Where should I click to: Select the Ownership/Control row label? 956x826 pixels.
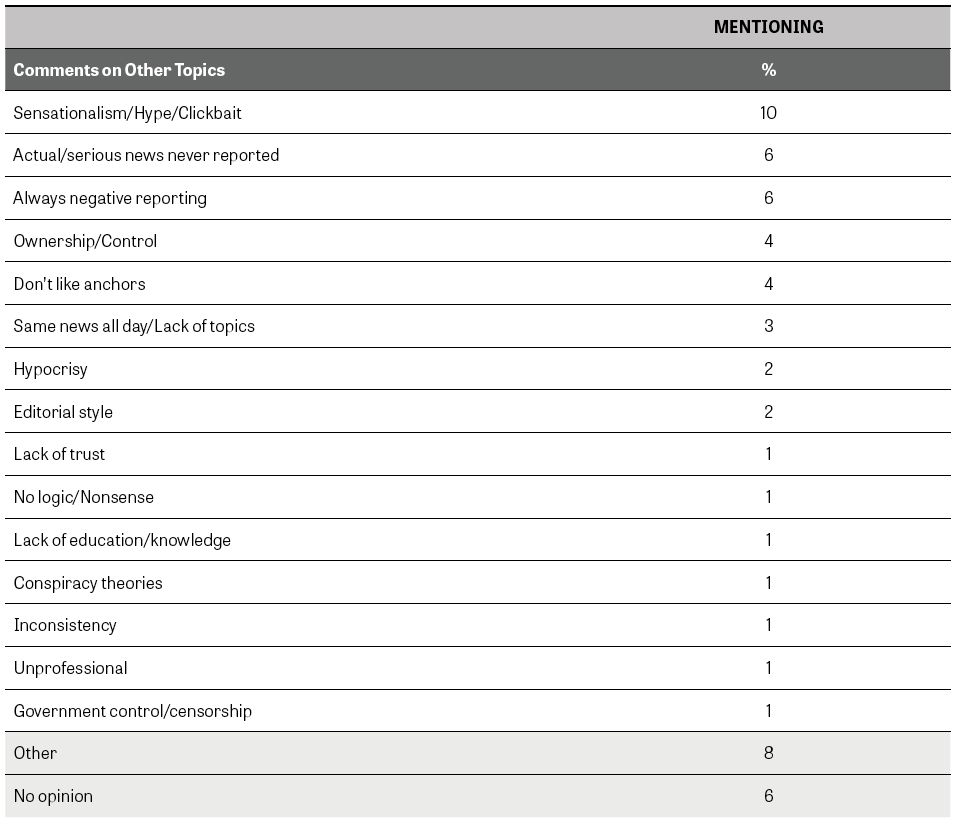click(x=85, y=241)
